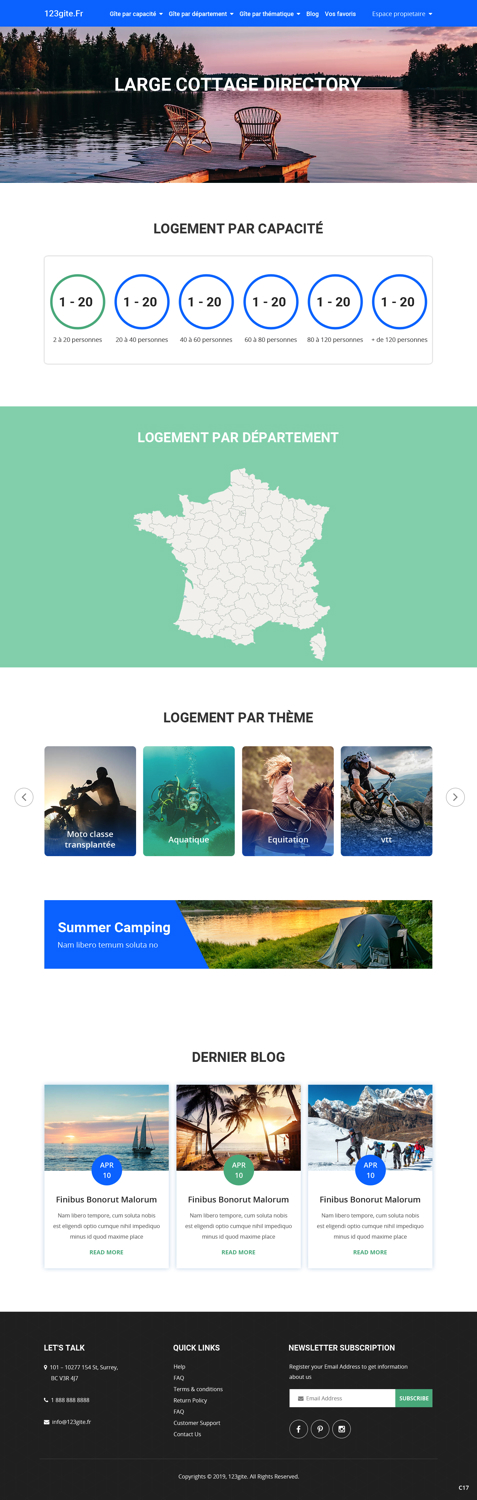Click Corsica on the France map
This screenshot has width=477, height=1500.
click(319, 645)
